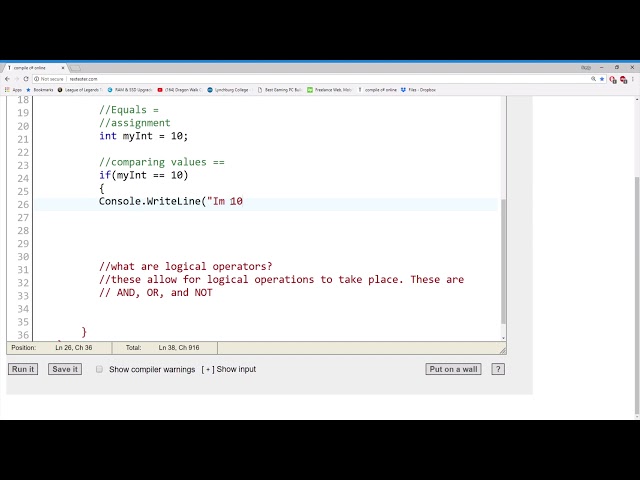Click the '//what are logical operators?' comment
The height and width of the screenshot is (480, 640).
[x=185, y=267]
